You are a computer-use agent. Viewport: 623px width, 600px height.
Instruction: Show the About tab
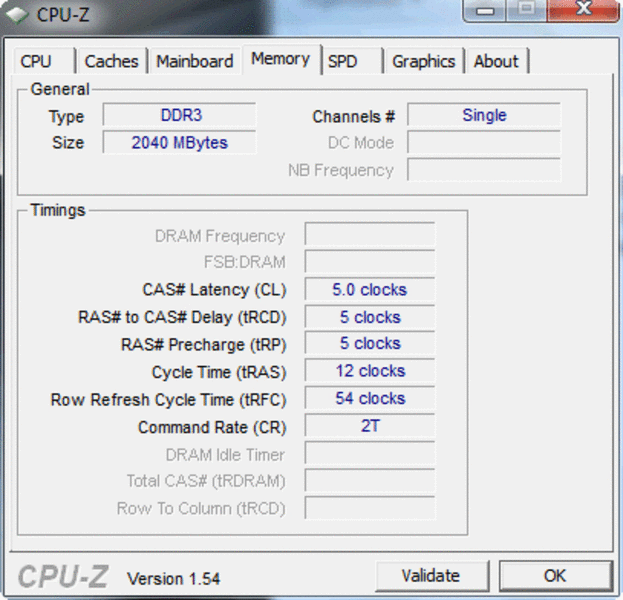(497, 61)
